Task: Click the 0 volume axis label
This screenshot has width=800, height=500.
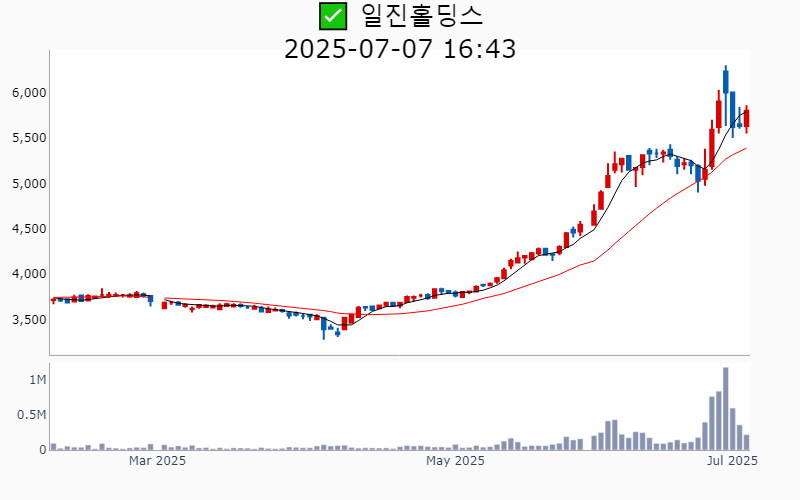Action: 43,450
